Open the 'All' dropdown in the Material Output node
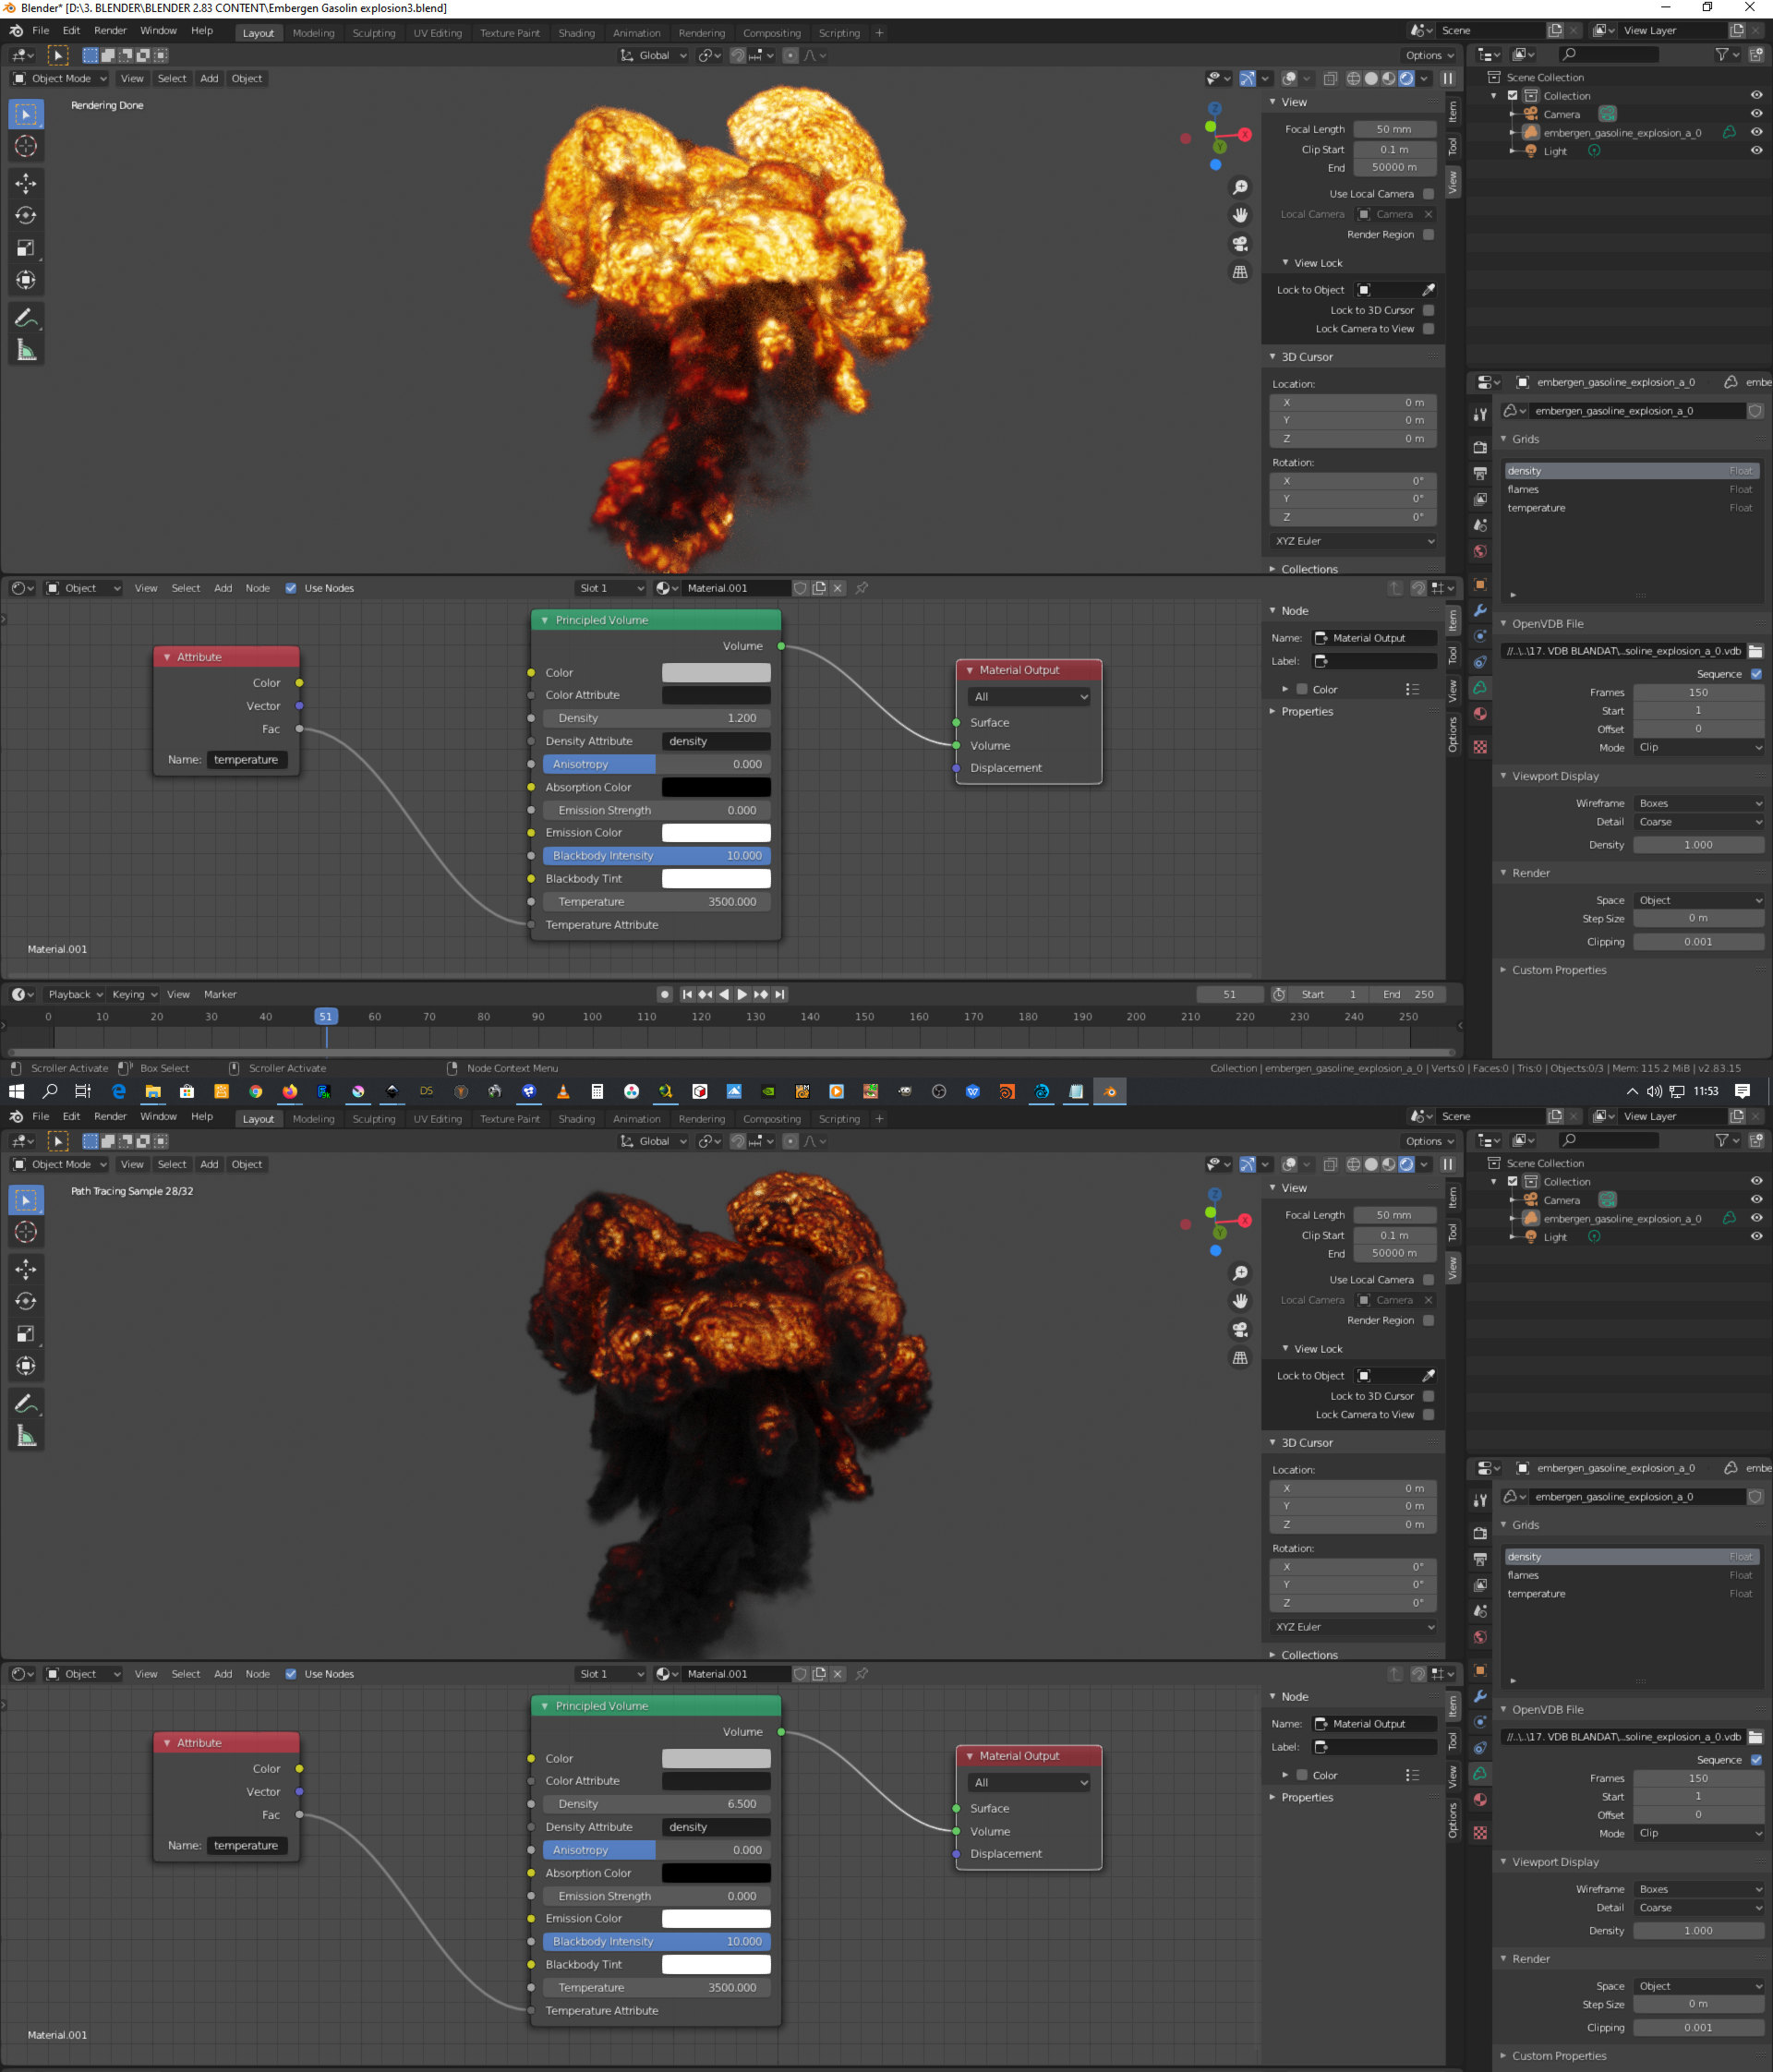1773x2072 pixels. (1029, 696)
